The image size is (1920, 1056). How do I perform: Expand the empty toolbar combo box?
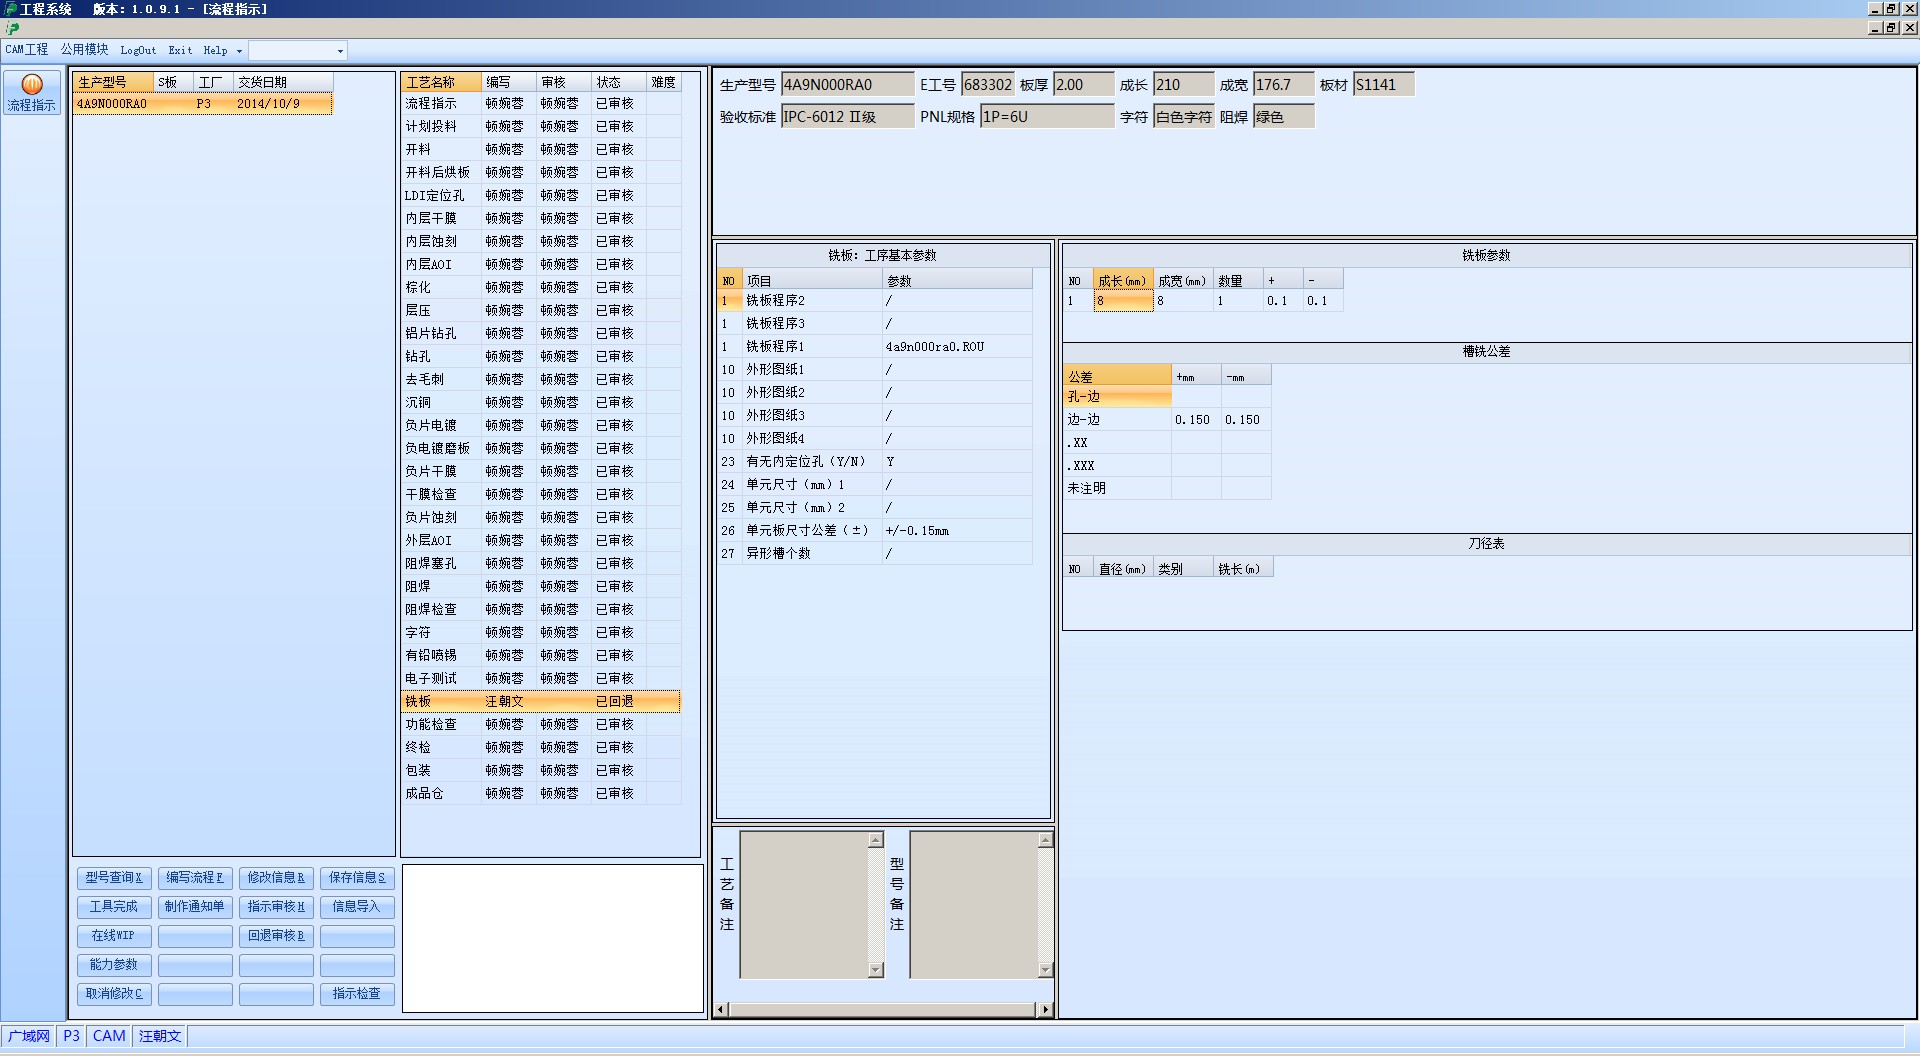pyautogui.click(x=340, y=51)
